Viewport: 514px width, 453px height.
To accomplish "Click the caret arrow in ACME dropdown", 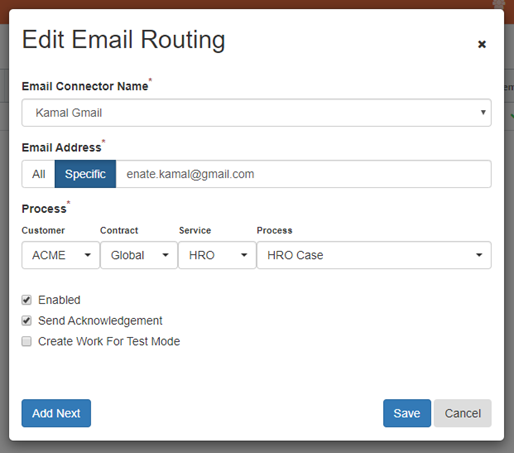I will click(88, 255).
